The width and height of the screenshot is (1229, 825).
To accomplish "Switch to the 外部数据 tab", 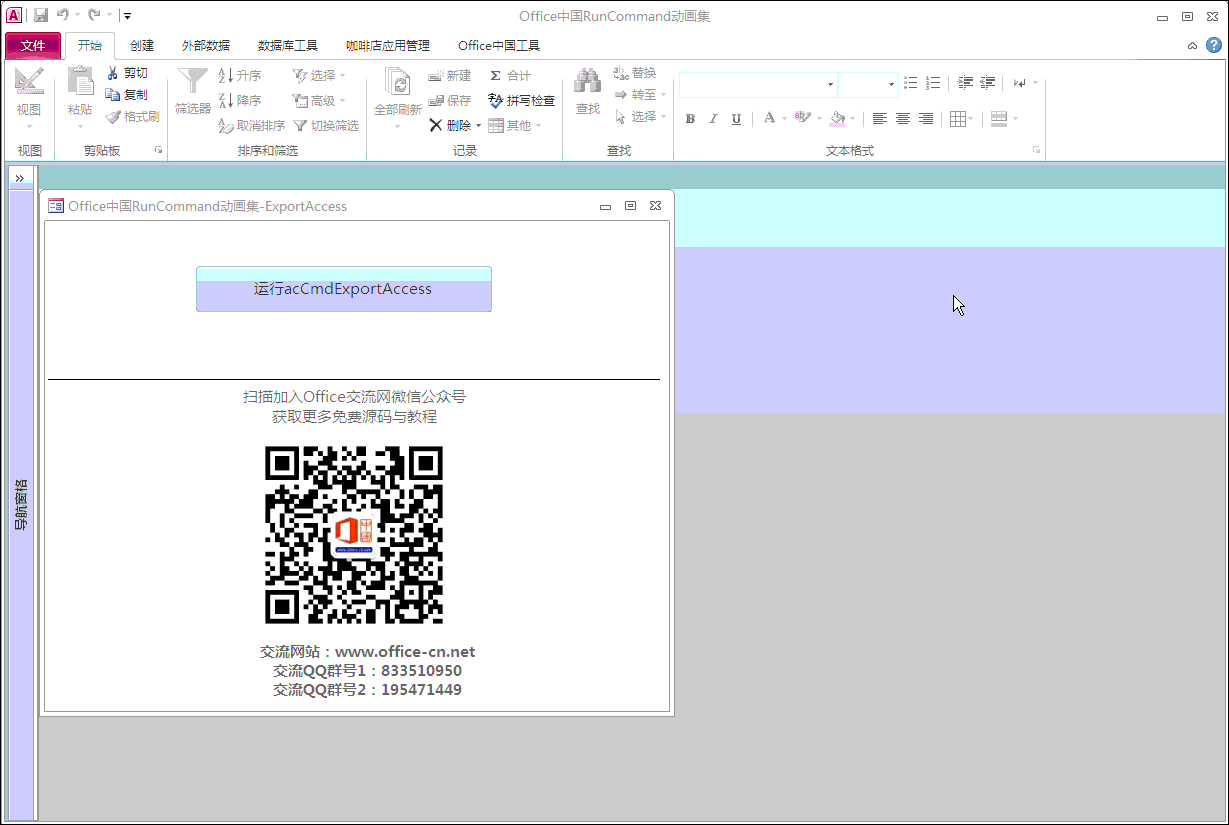I will 206,46.
